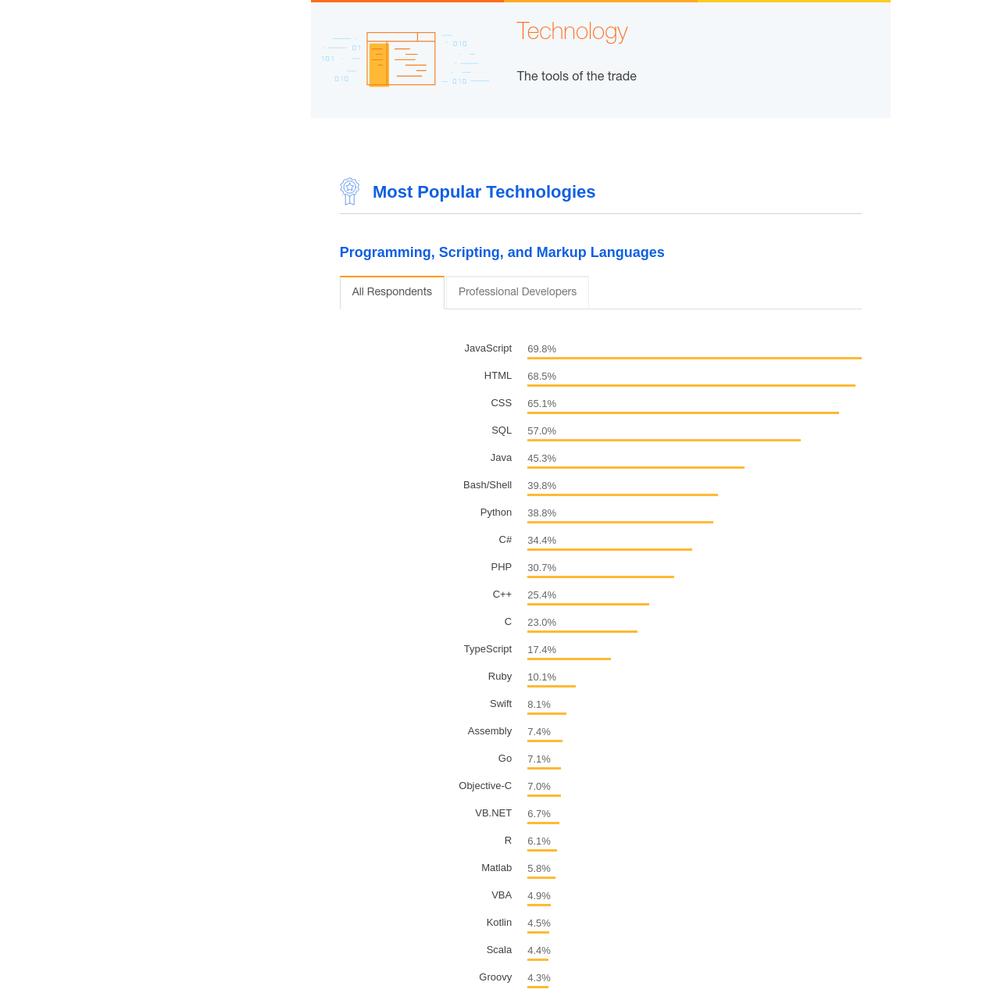Click the ribbon badge icon beside Most Popular Technologies

click(349, 191)
